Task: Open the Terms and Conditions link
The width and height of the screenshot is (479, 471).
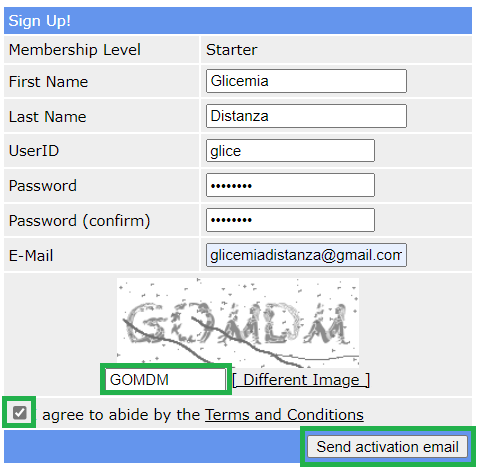Action: point(284,415)
